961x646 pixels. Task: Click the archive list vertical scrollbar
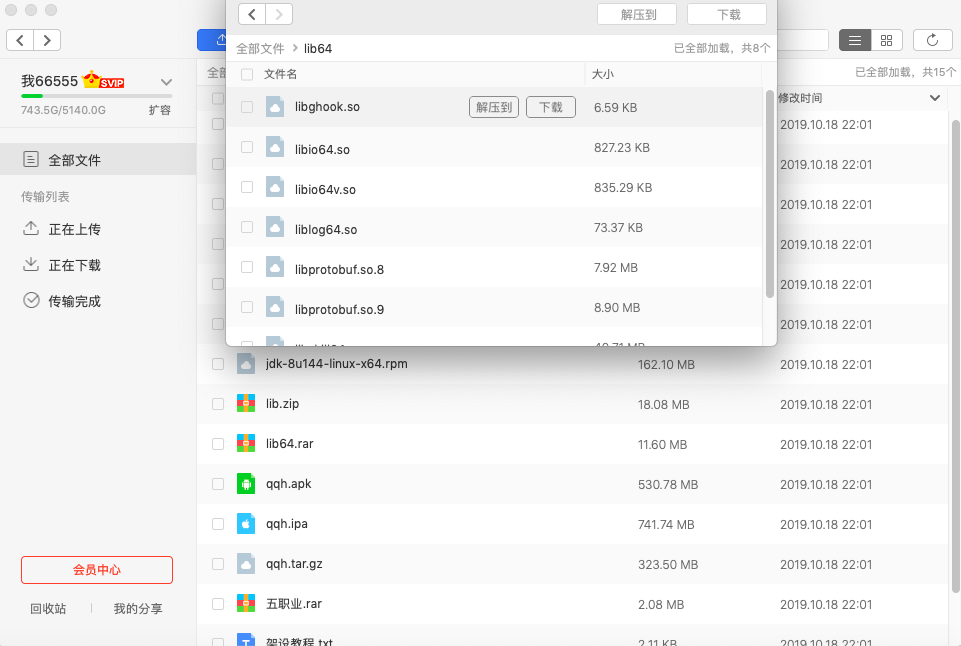(x=769, y=192)
